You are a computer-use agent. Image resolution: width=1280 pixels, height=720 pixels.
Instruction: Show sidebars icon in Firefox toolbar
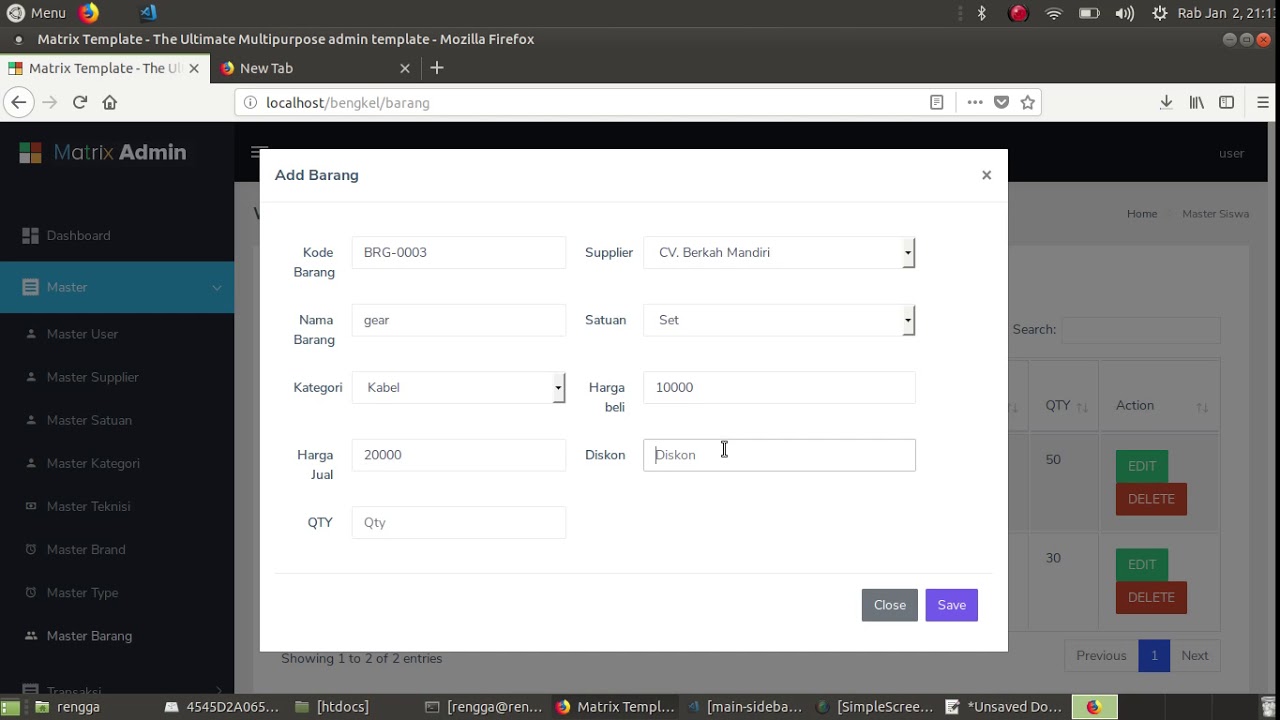coord(1226,102)
